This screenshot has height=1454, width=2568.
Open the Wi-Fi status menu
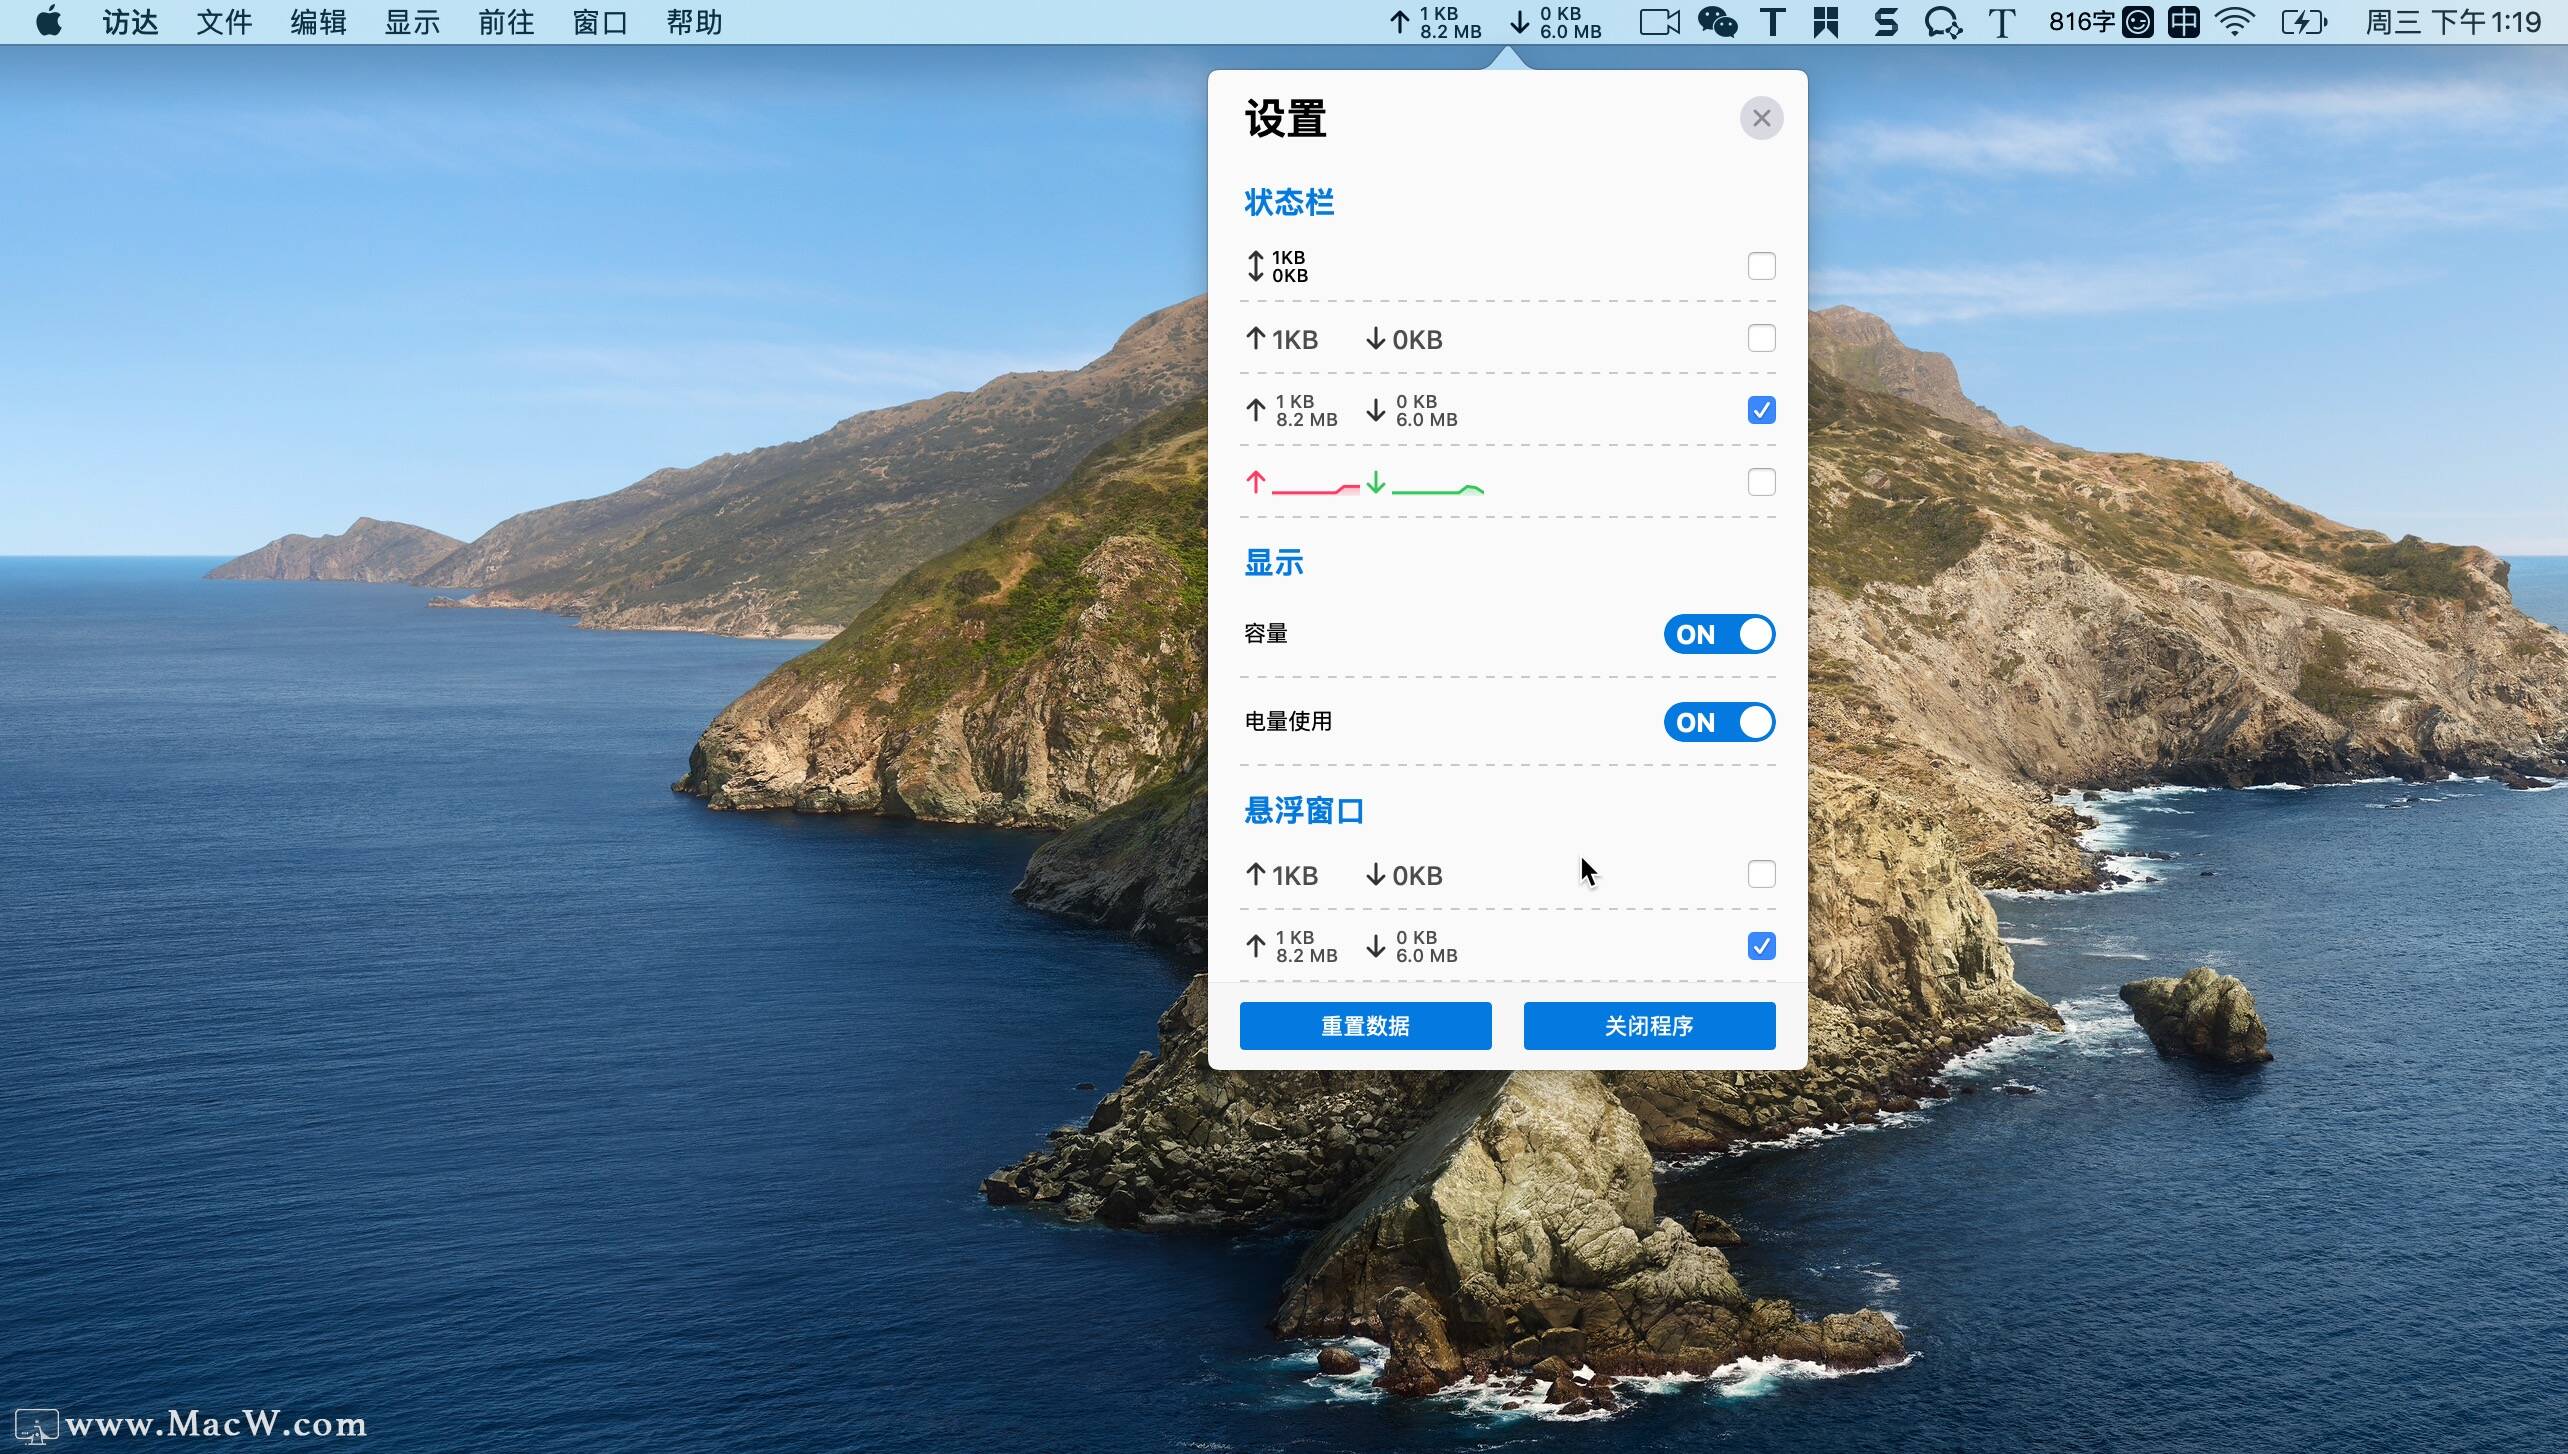coord(2234,22)
